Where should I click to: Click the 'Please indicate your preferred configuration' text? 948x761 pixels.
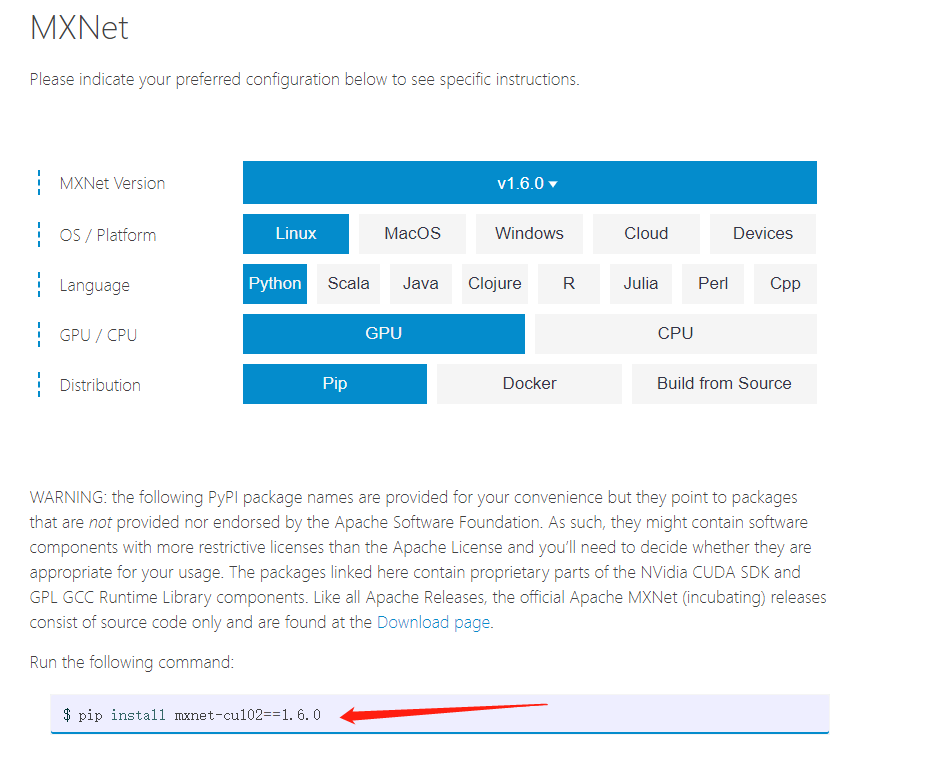[x=305, y=79]
